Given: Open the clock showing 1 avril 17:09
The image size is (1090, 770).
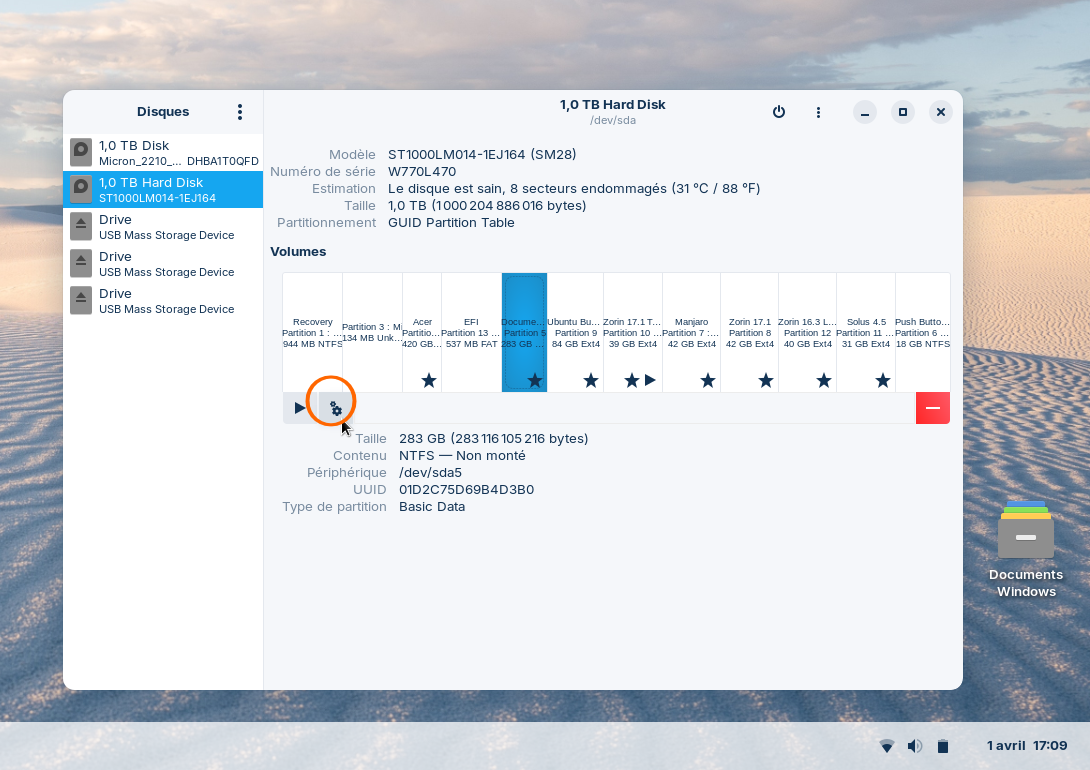Looking at the screenshot, I should (x=1027, y=746).
